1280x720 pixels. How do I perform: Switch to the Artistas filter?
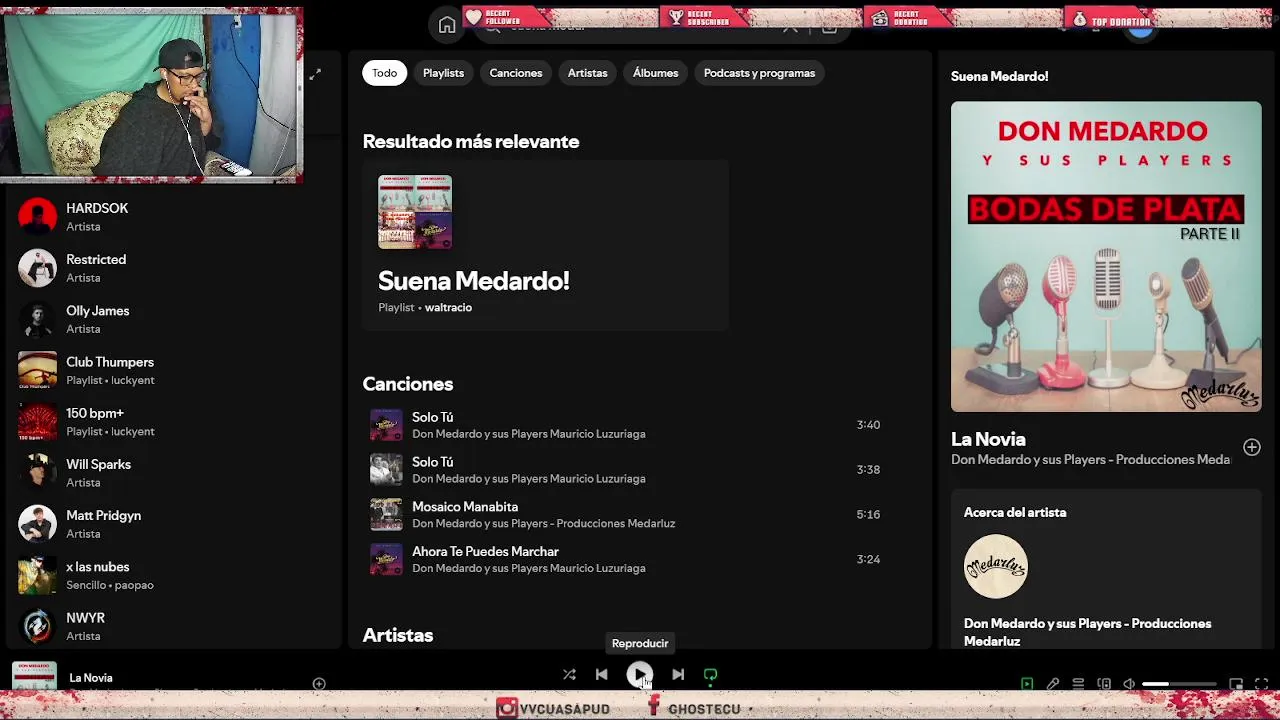(x=588, y=73)
